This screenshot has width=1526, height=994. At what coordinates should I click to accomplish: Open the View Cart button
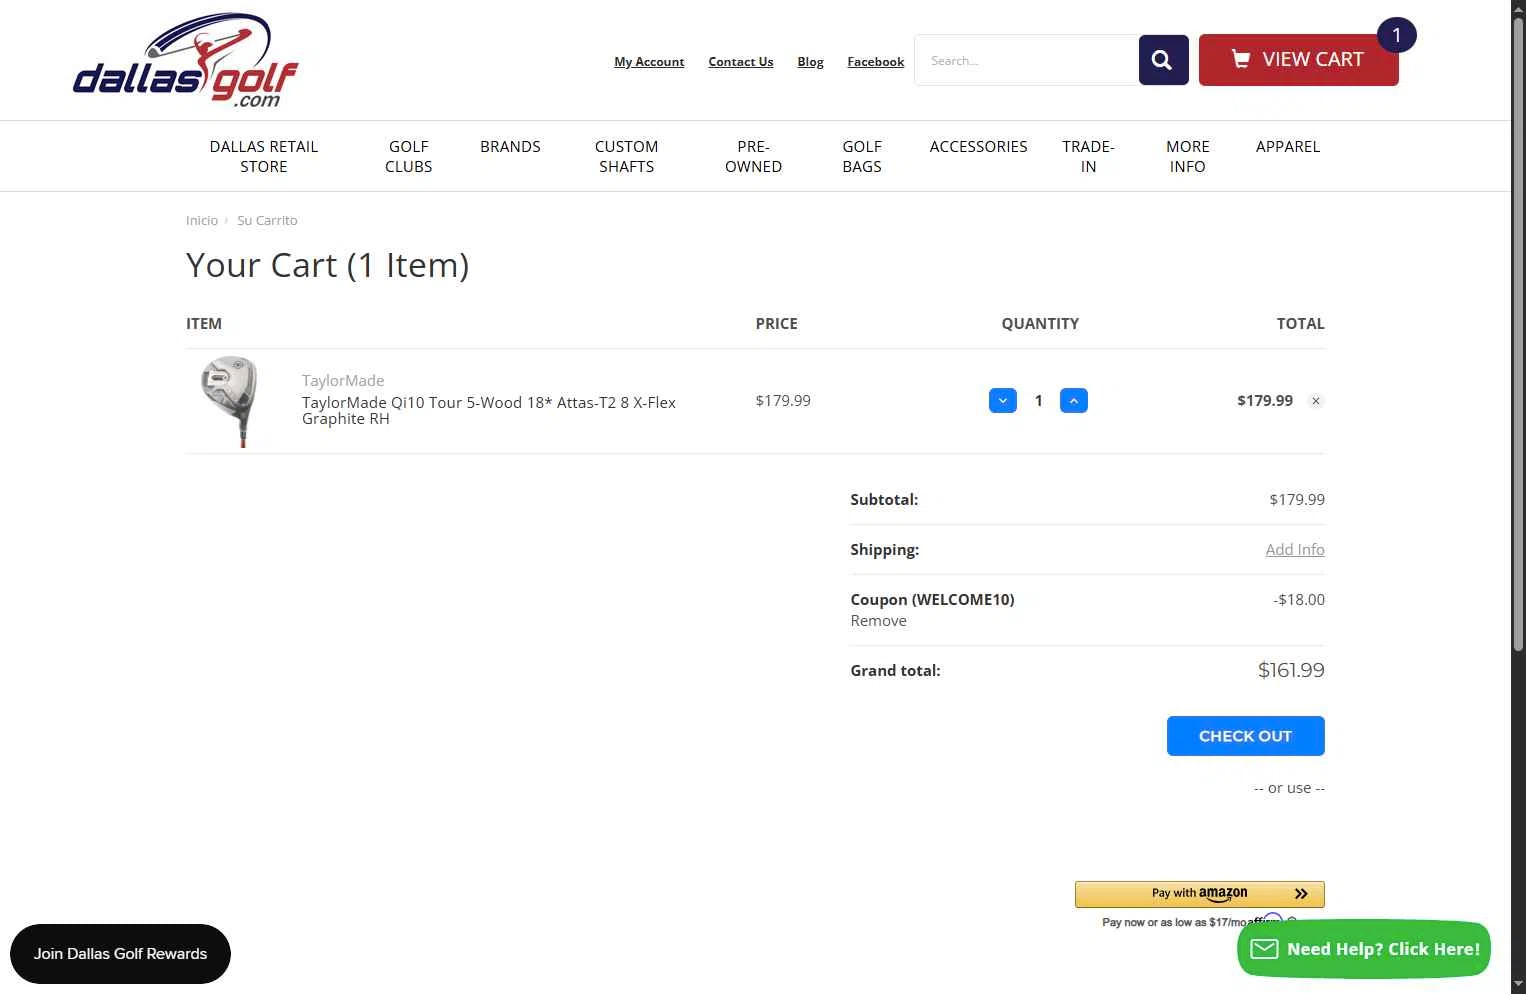(x=1298, y=60)
